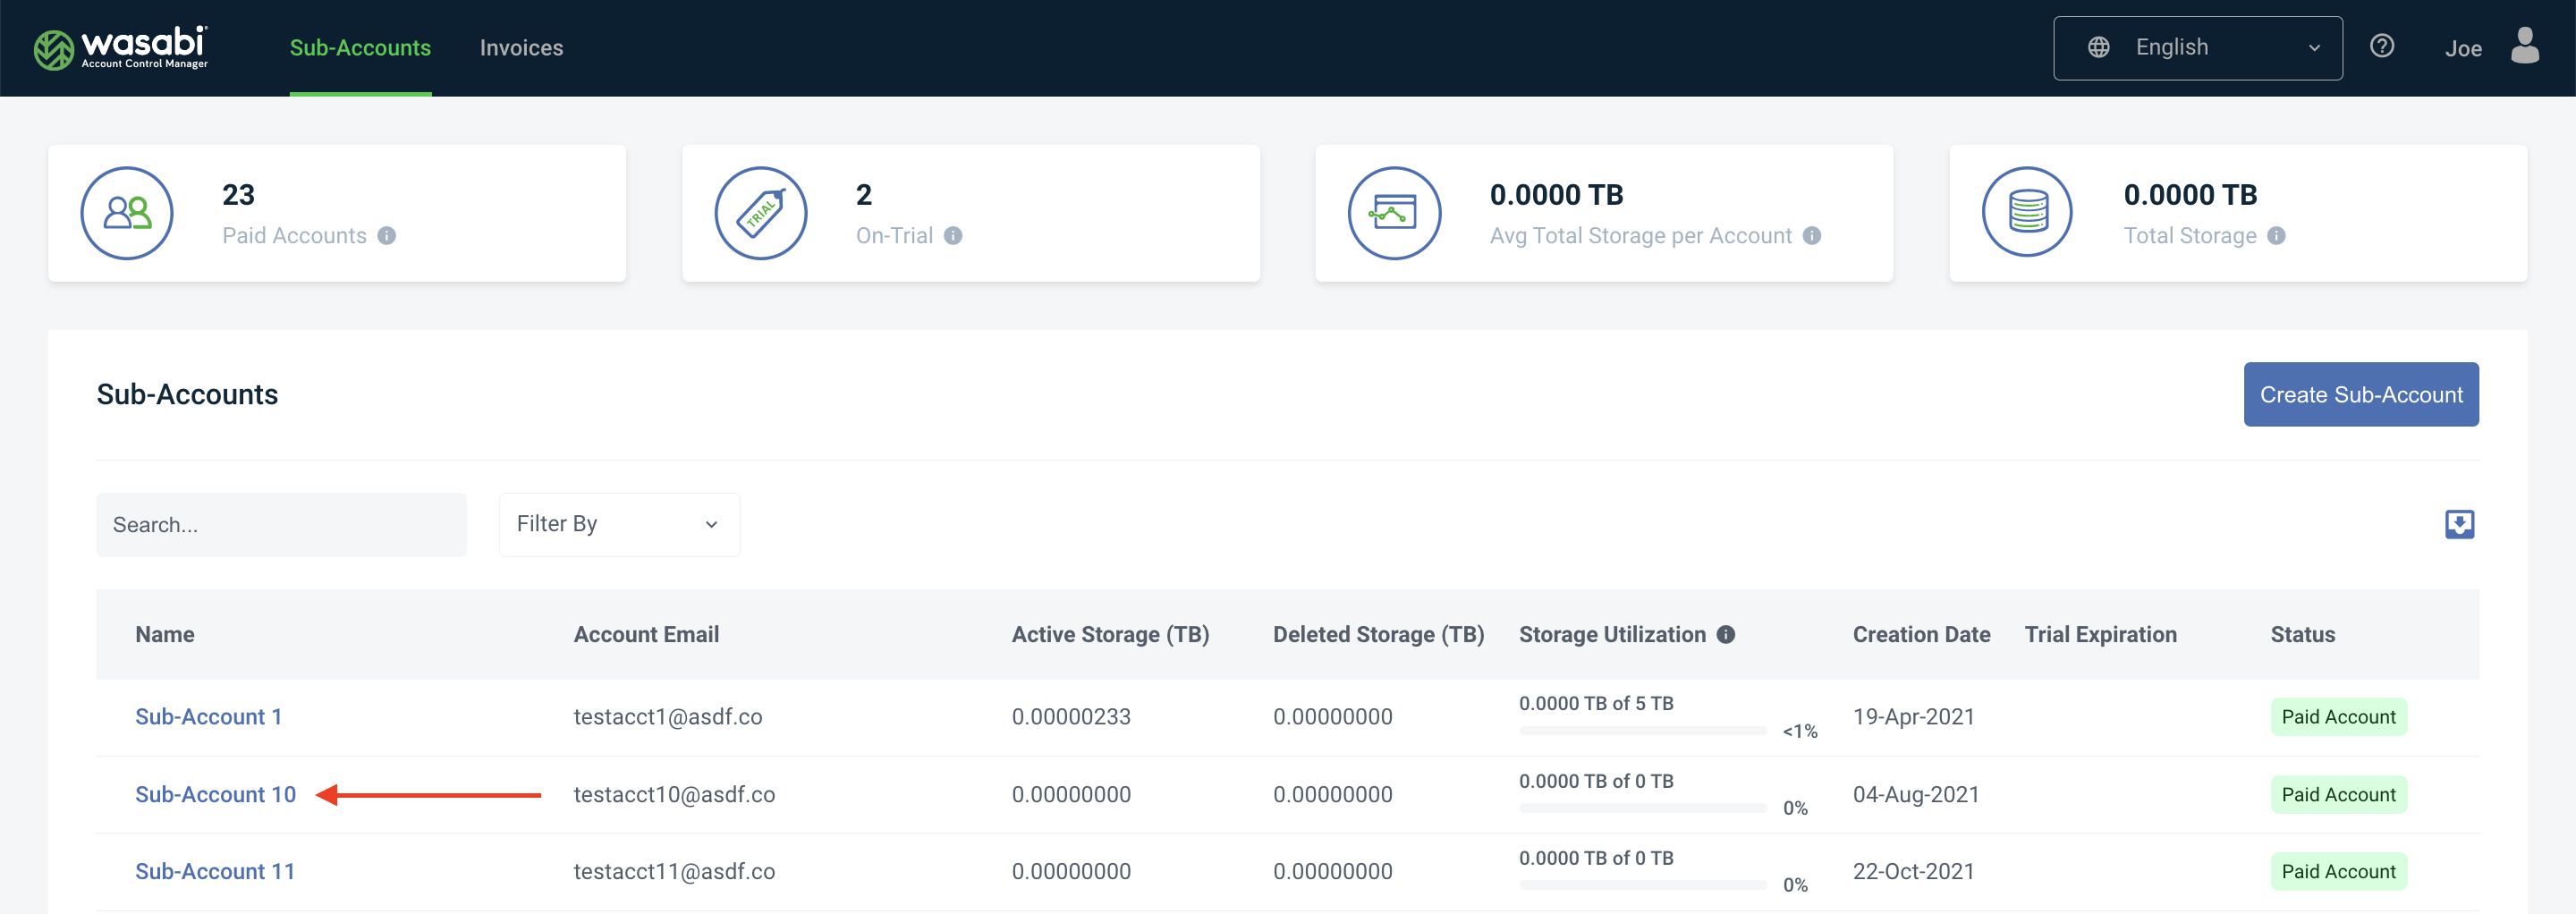
Task: Click the 0.00000233 active storage value
Action: pyautogui.click(x=1071, y=717)
